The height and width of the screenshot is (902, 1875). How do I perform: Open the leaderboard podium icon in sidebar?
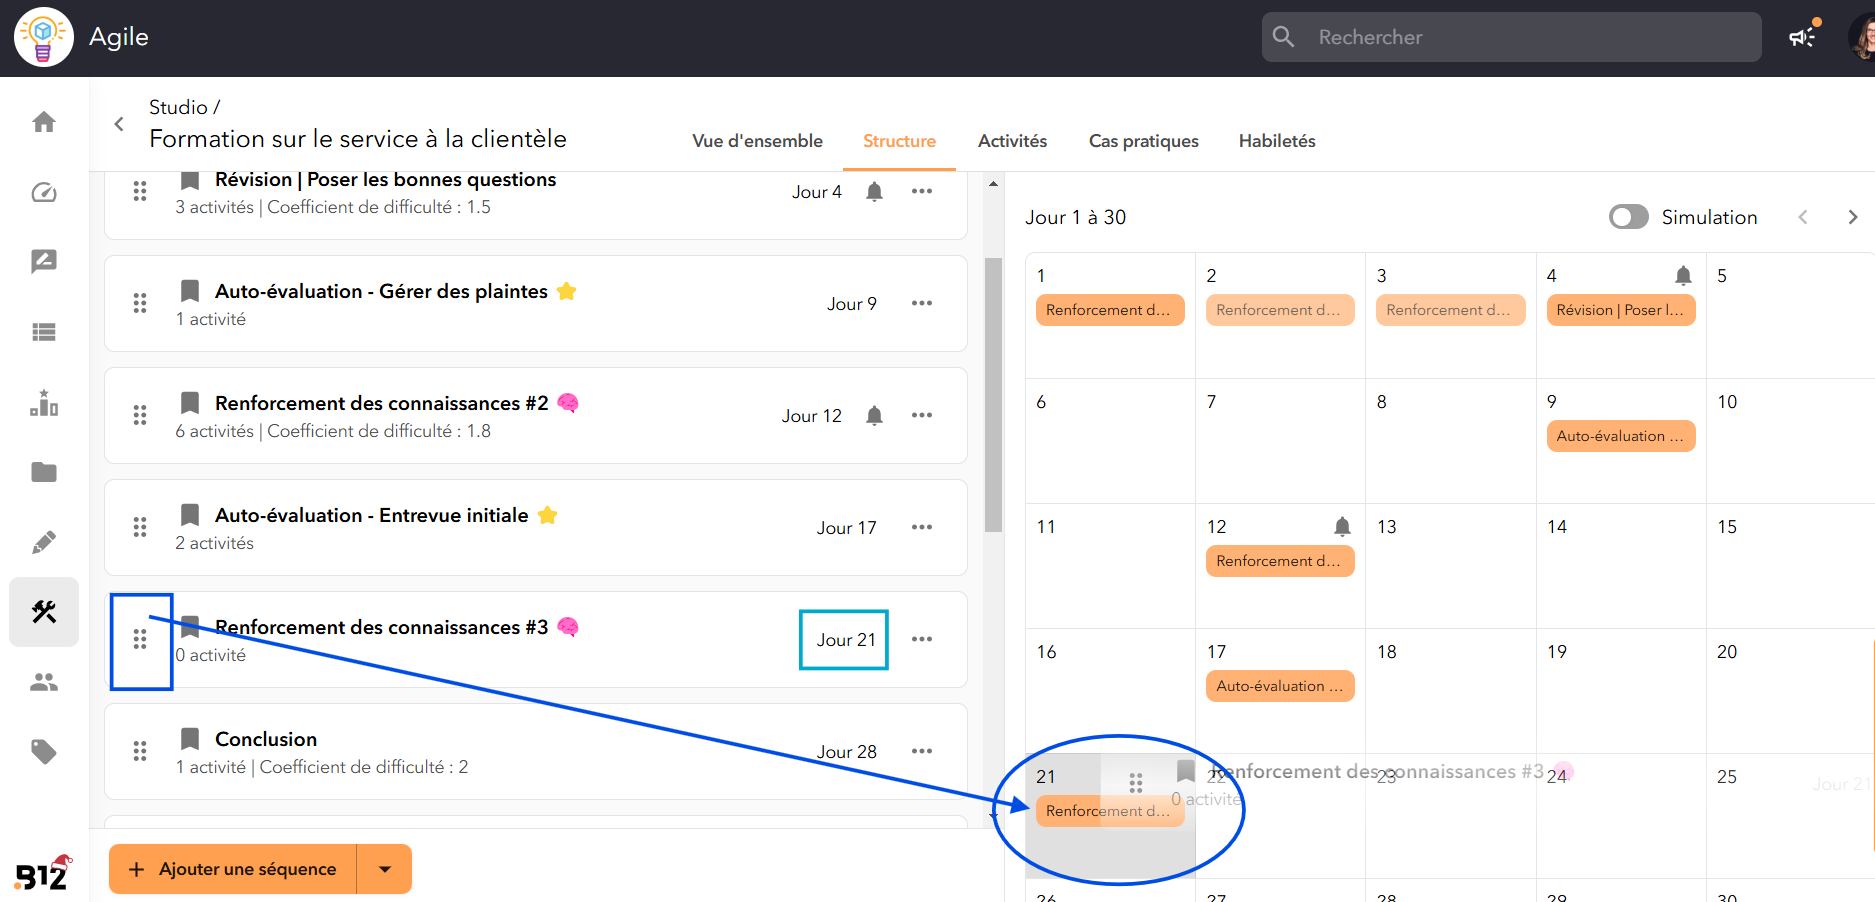(x=44, y=402)
